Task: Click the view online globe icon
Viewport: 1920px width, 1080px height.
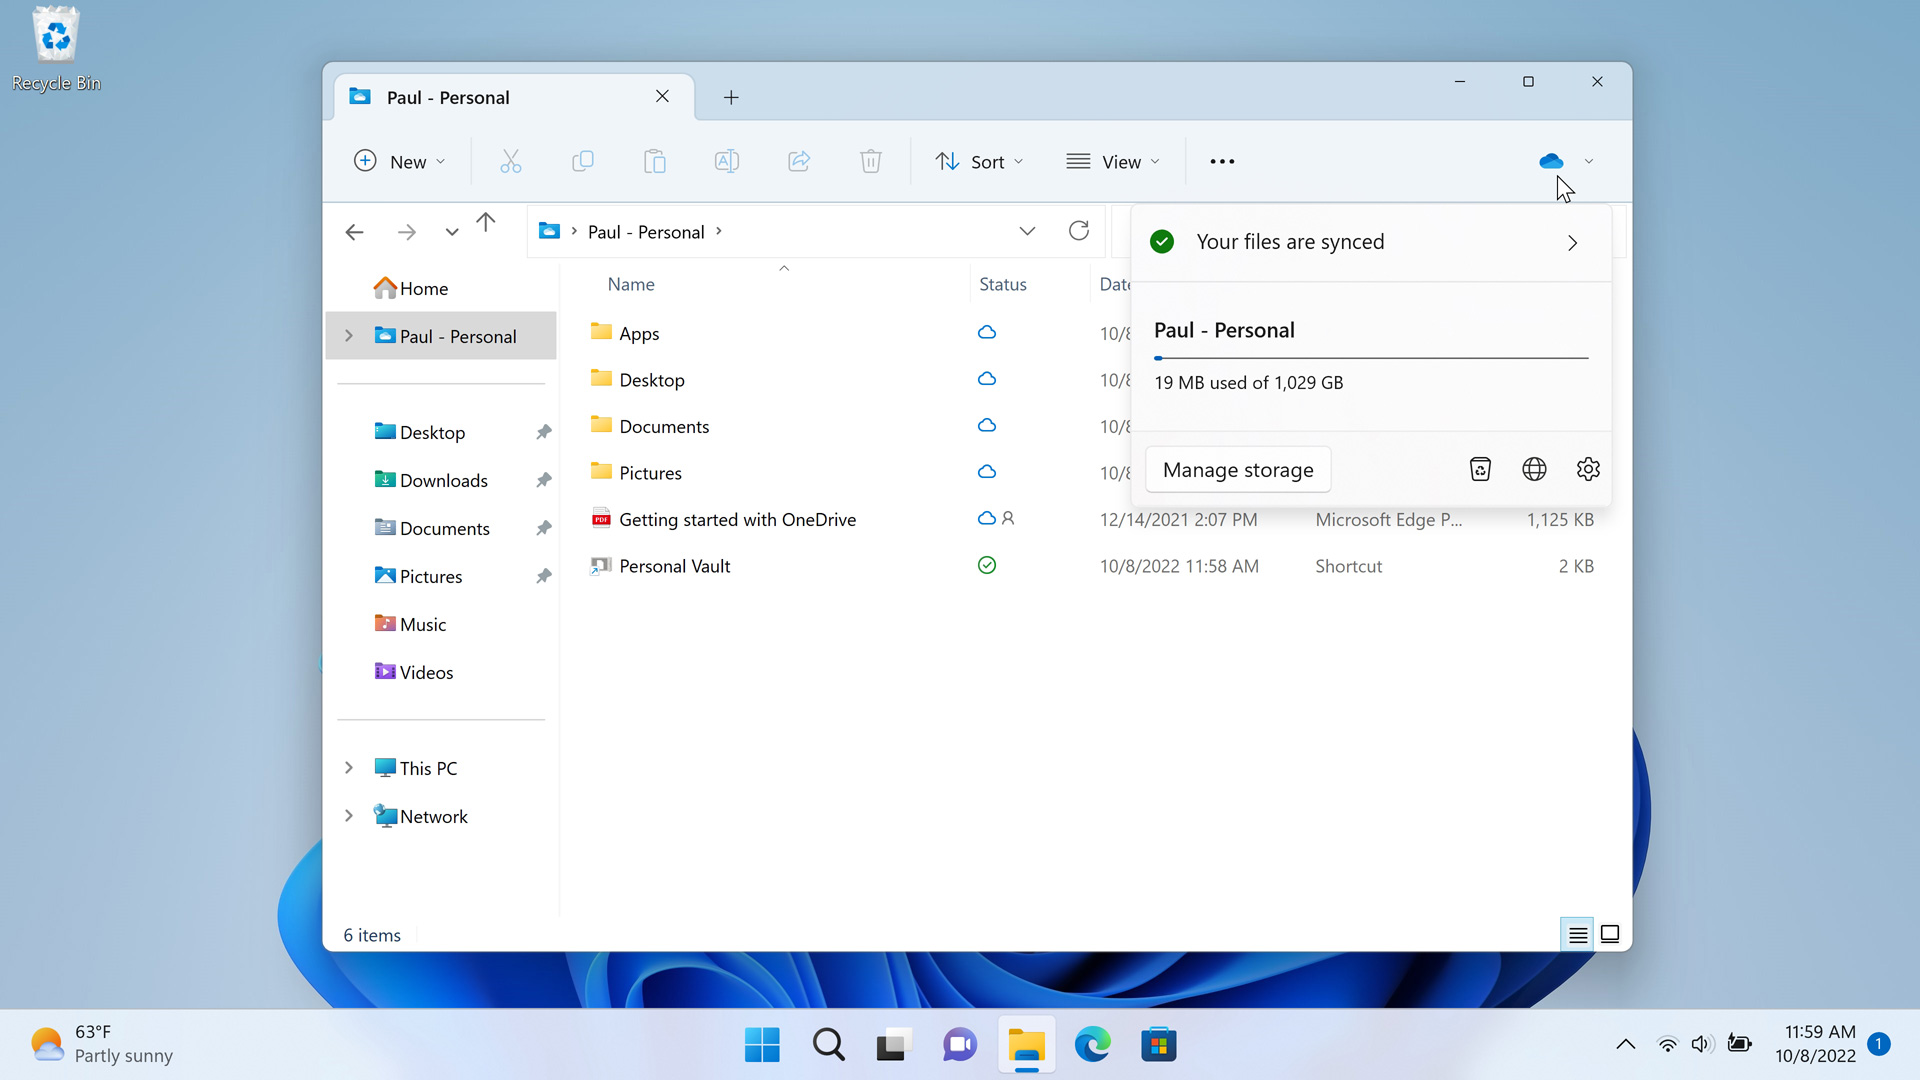Action: (x=1534, y=469)
